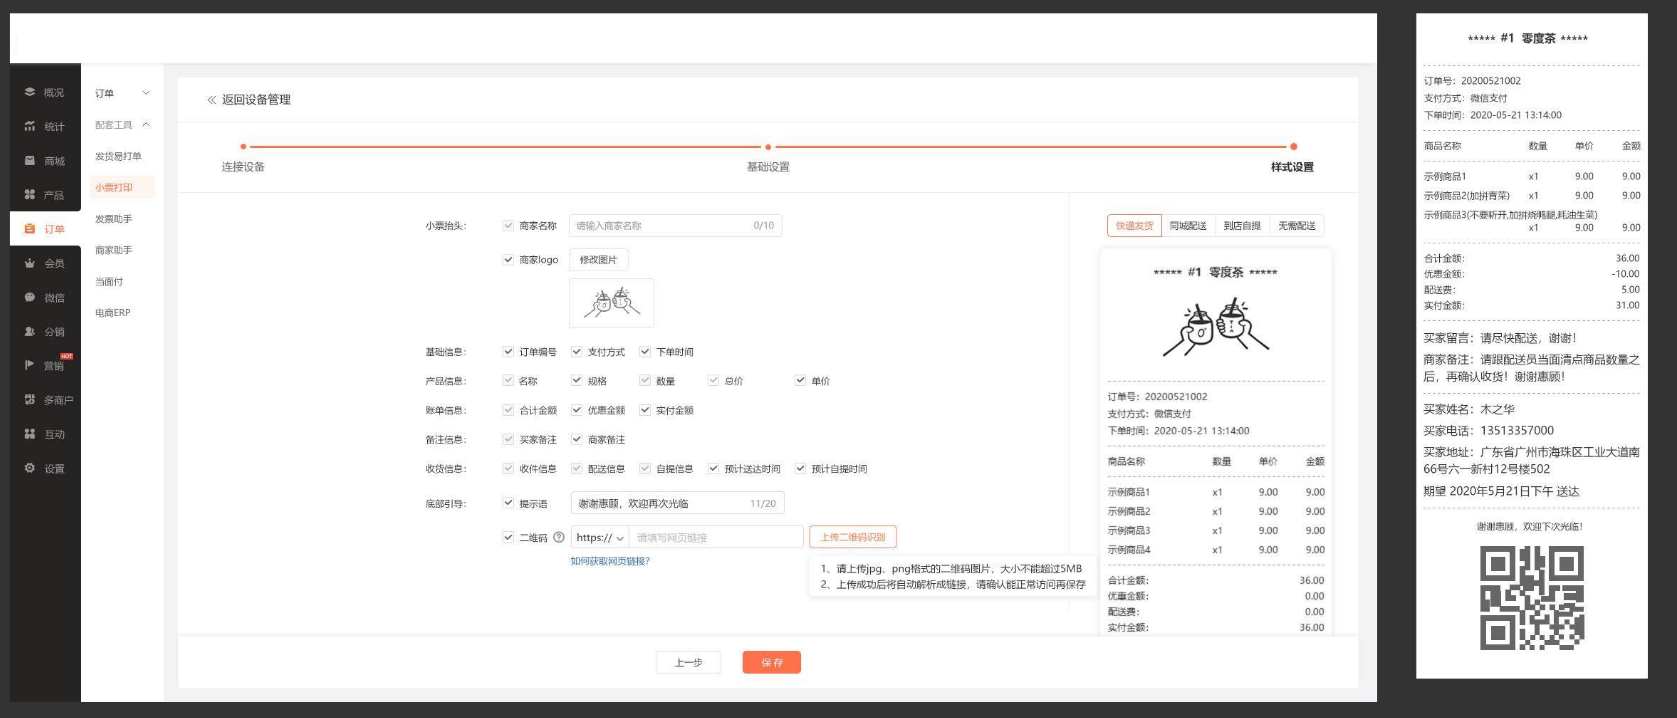Toggle the 订单编号 checkbox
This screenshot has height=718, width=1677.
508,352
